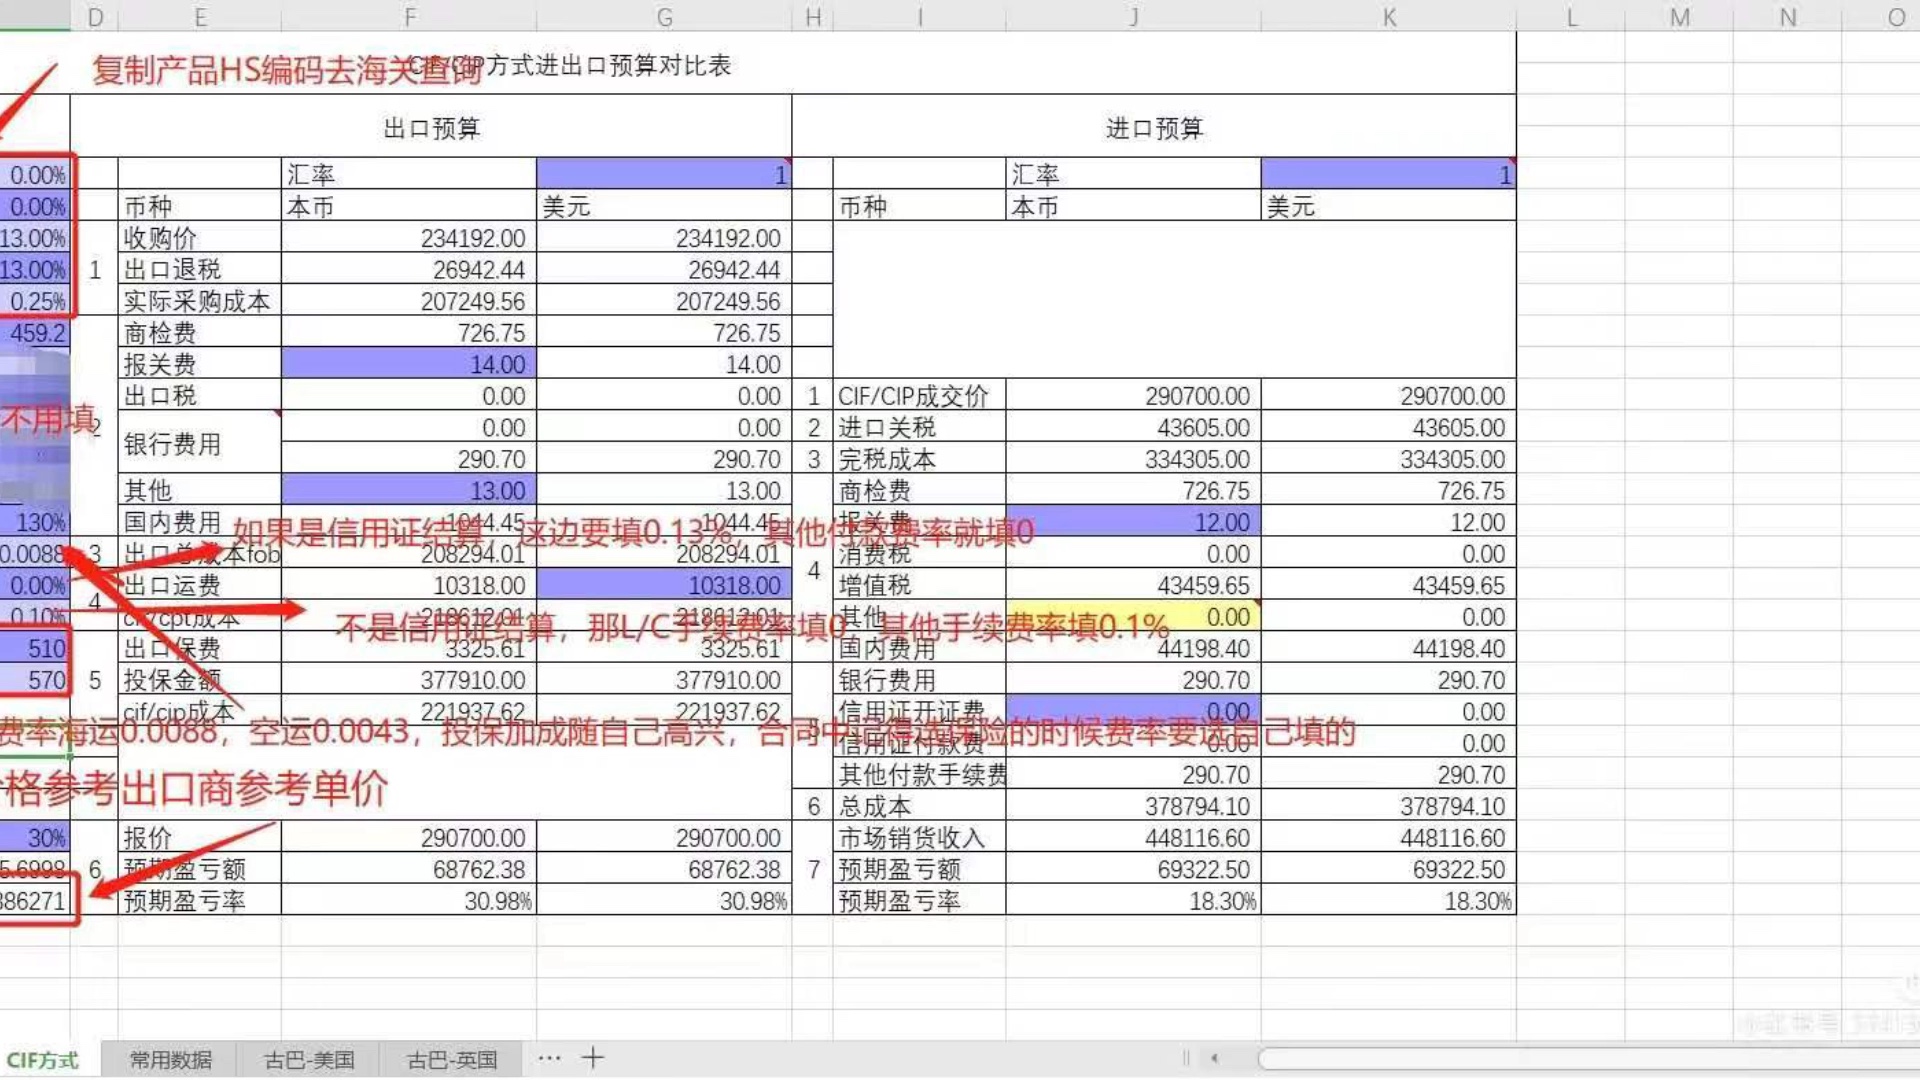Viewport: 1920px width, 1080px height.
Task: Select column L header
Action: click(x=1571, y=17)
